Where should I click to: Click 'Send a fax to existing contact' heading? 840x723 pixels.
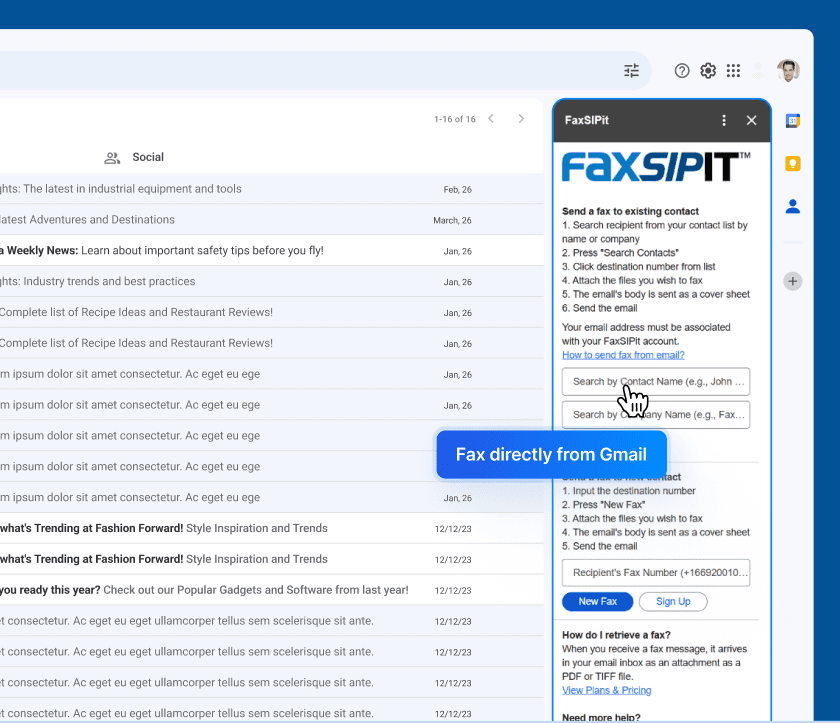click(630, 211)
